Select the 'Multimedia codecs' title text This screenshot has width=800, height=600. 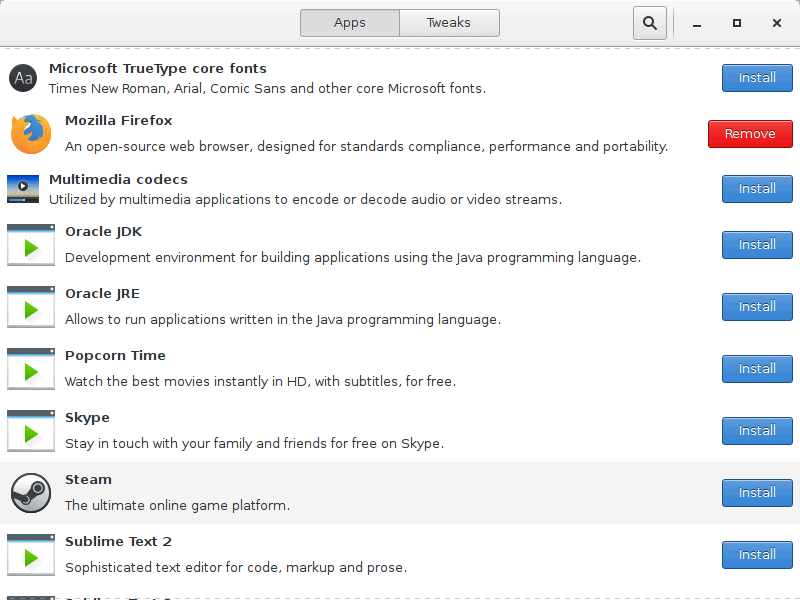click(118, 180)
